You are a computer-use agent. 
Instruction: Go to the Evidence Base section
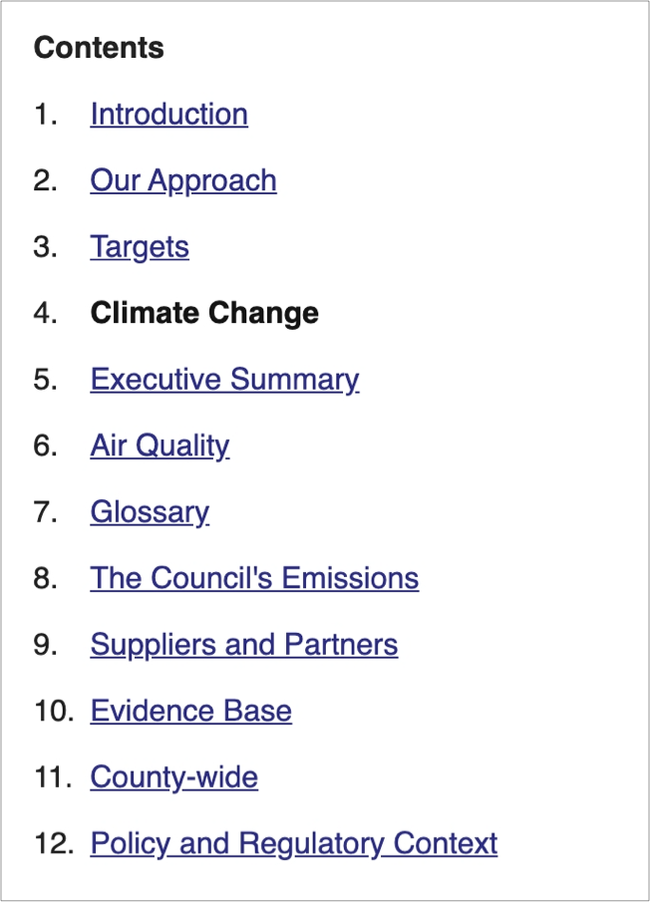pyautogui.click(x=191, y=711)
